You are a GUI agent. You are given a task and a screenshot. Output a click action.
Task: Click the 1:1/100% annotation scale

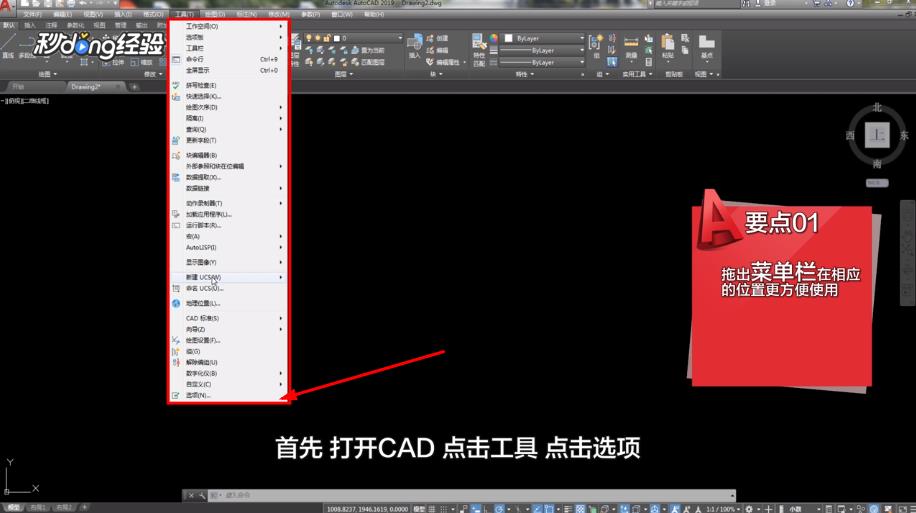pos(721,509)
